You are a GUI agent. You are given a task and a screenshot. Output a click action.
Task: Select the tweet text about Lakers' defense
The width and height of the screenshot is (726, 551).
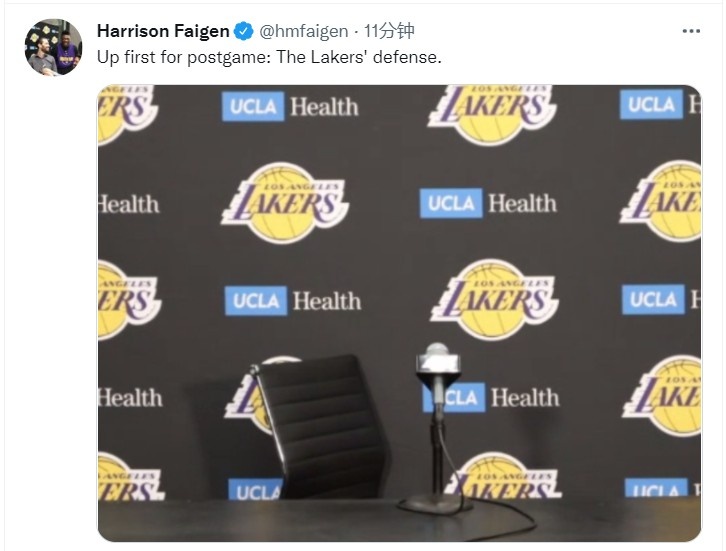coord(269,57)
